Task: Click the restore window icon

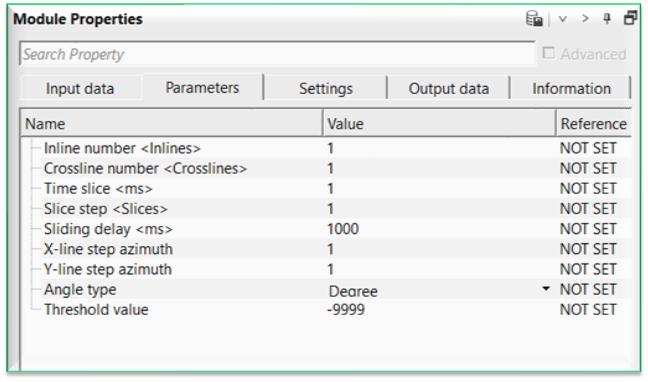Action: click(630, 18)
